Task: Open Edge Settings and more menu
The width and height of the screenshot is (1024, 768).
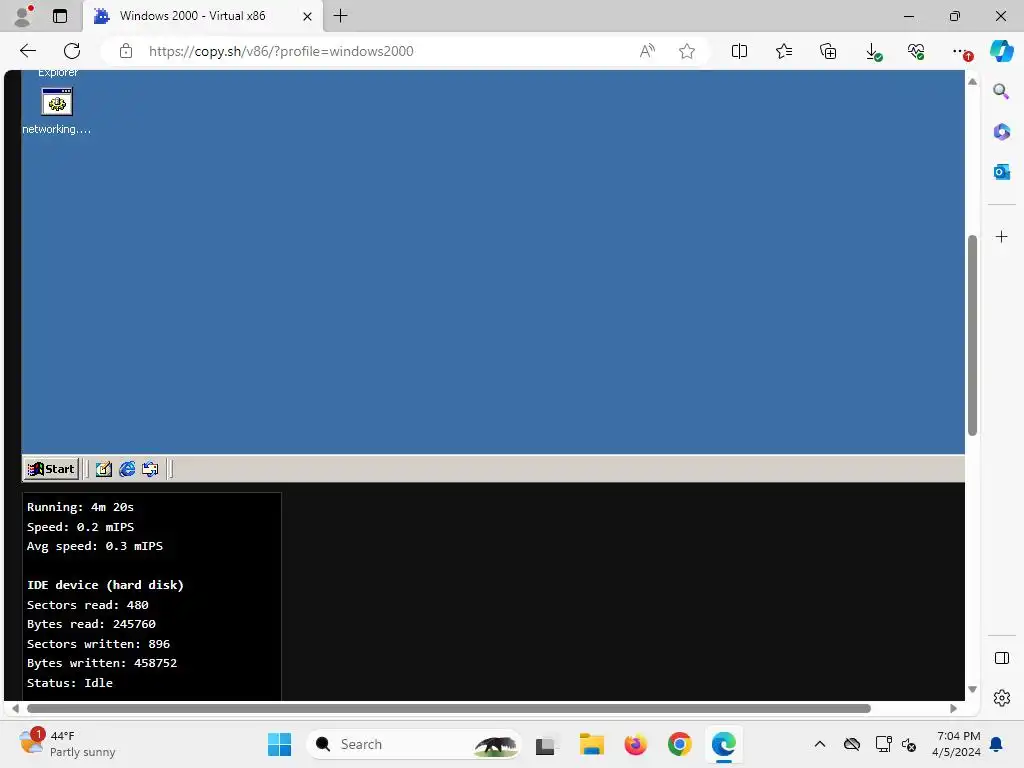Action: (961, 52)
